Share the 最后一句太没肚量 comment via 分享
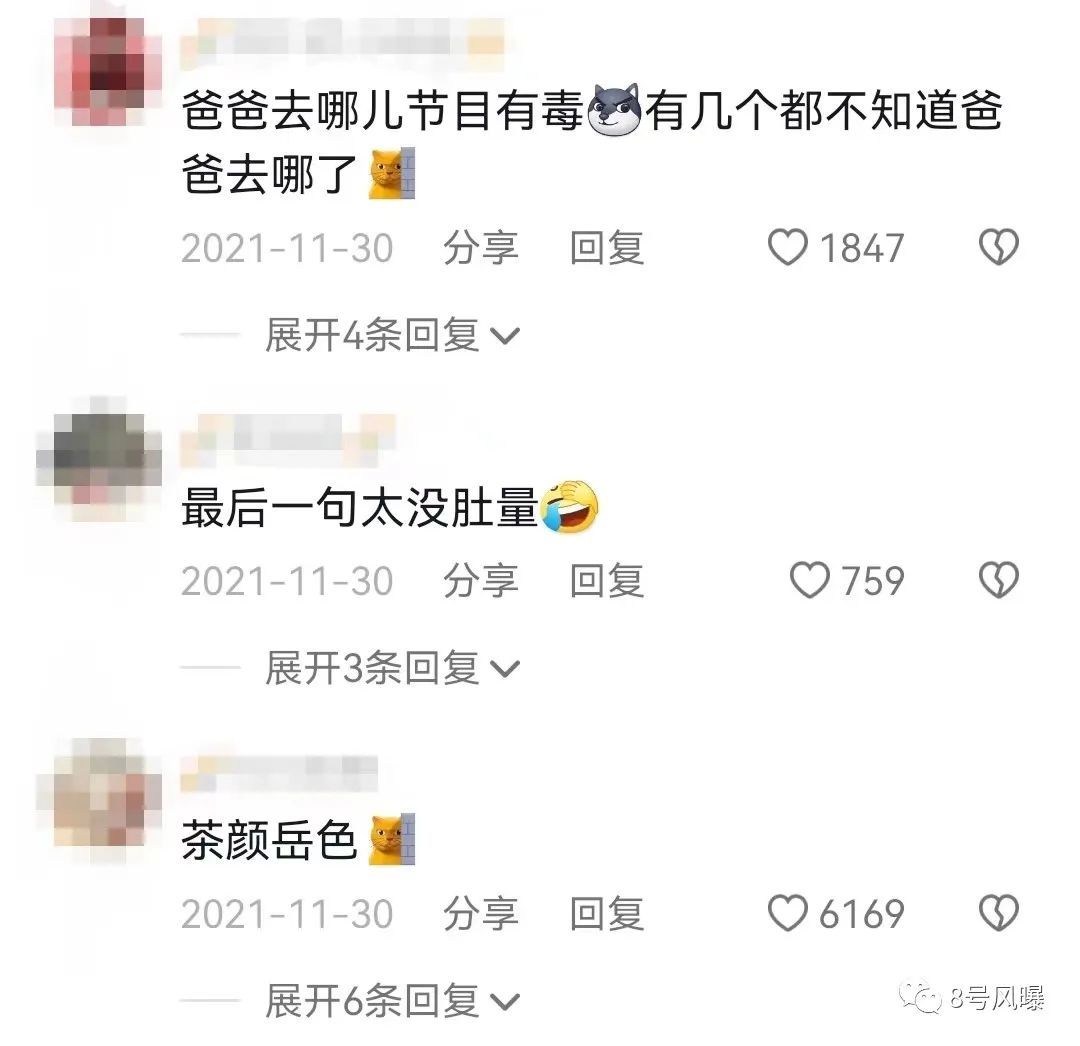Screen dimensions: 1080x1046 click(481, 580)
